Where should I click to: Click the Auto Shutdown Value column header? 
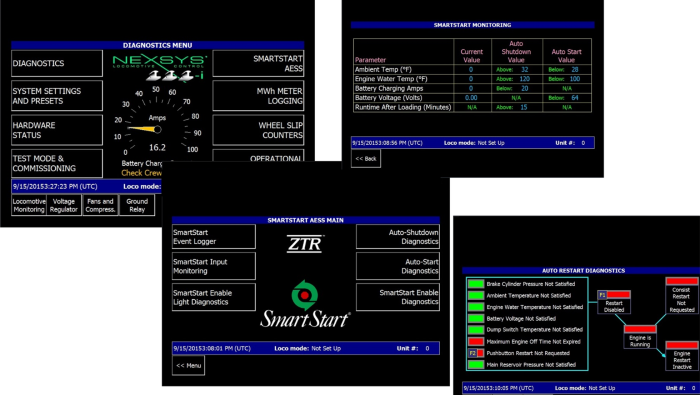(516, 52)
